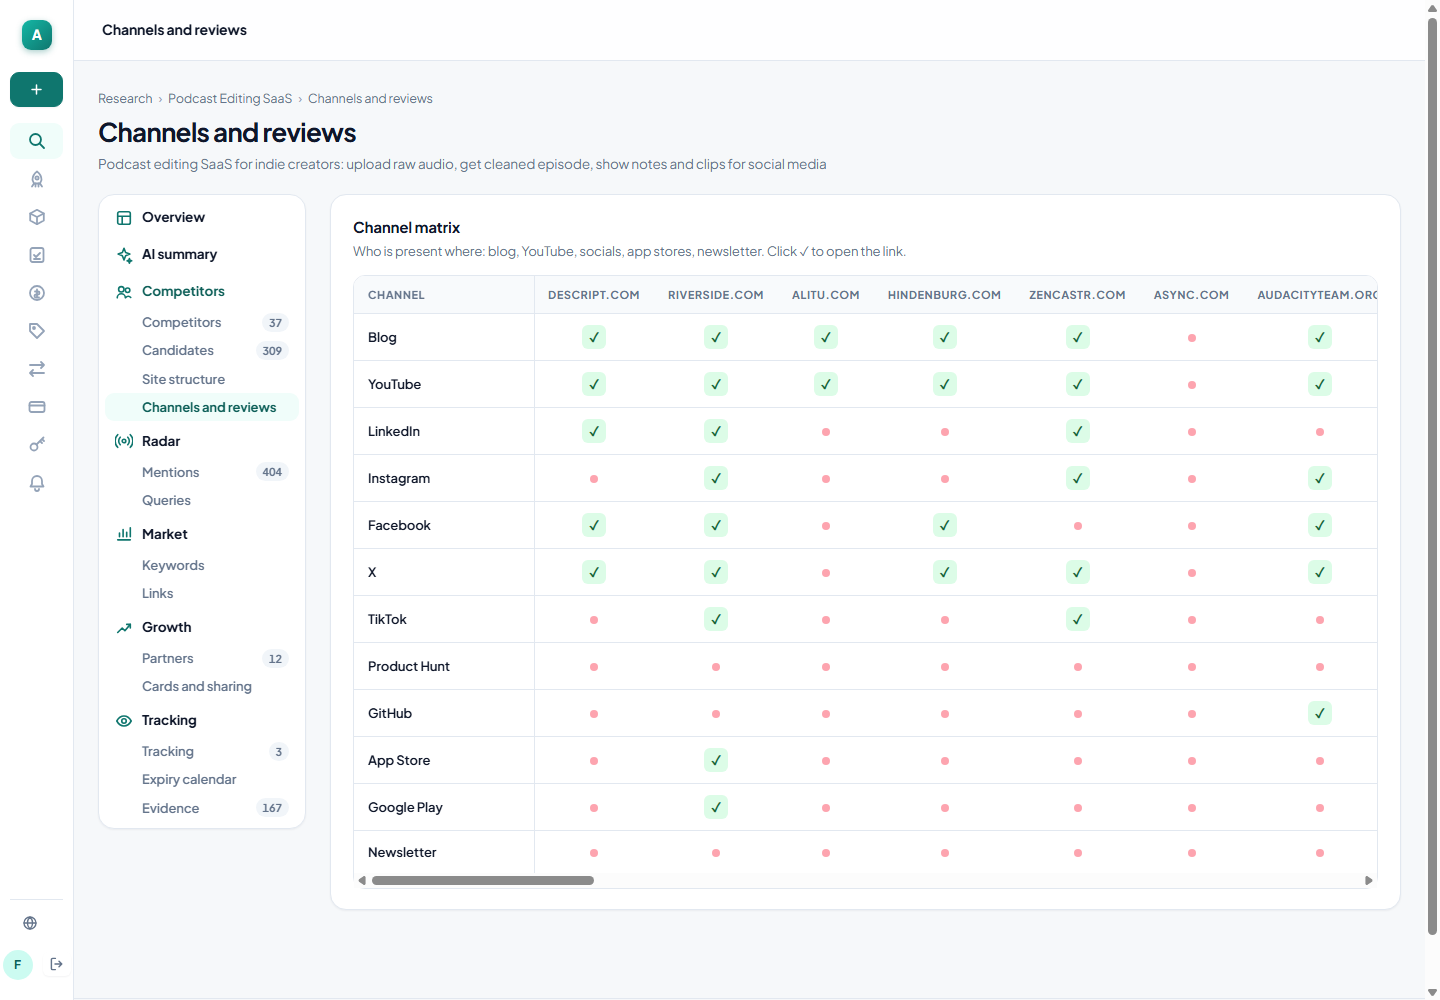Open the F user avatar
The image size is (1440, 1000).
pos(18,965)
